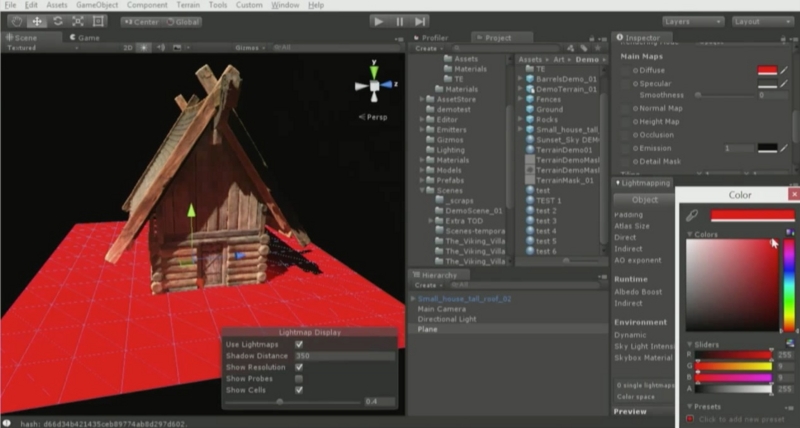The image size is (800, 428).
Task: Open the File menu
Action: coord(10,5)
